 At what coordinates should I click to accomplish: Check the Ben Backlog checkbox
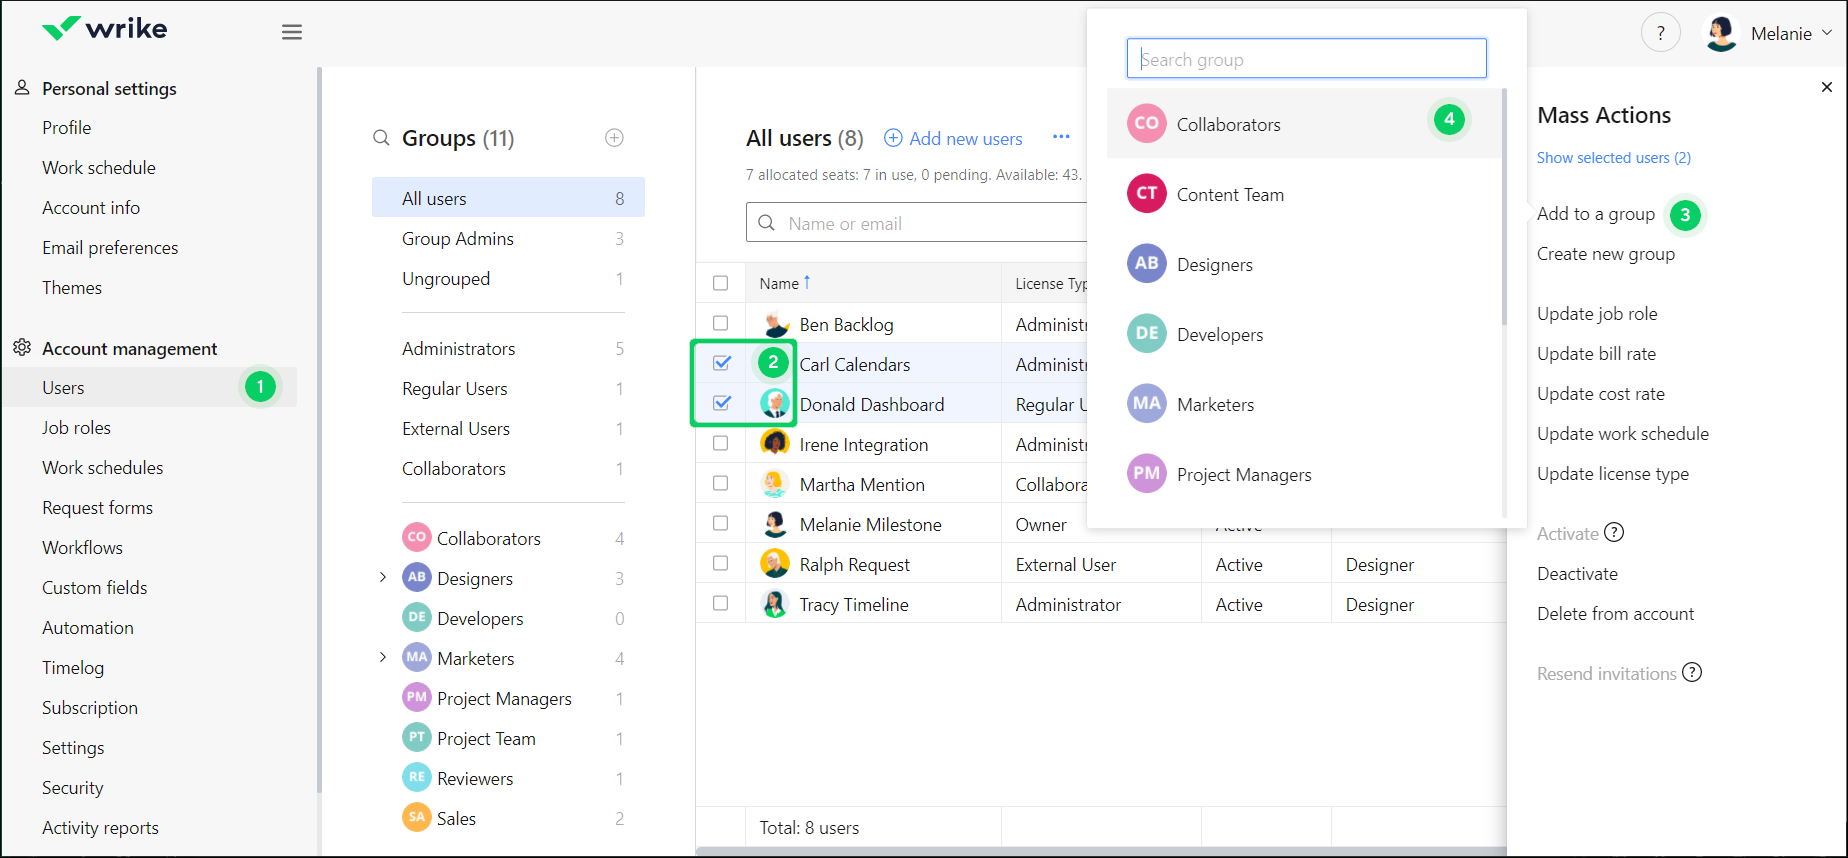[x=721, y=323]
